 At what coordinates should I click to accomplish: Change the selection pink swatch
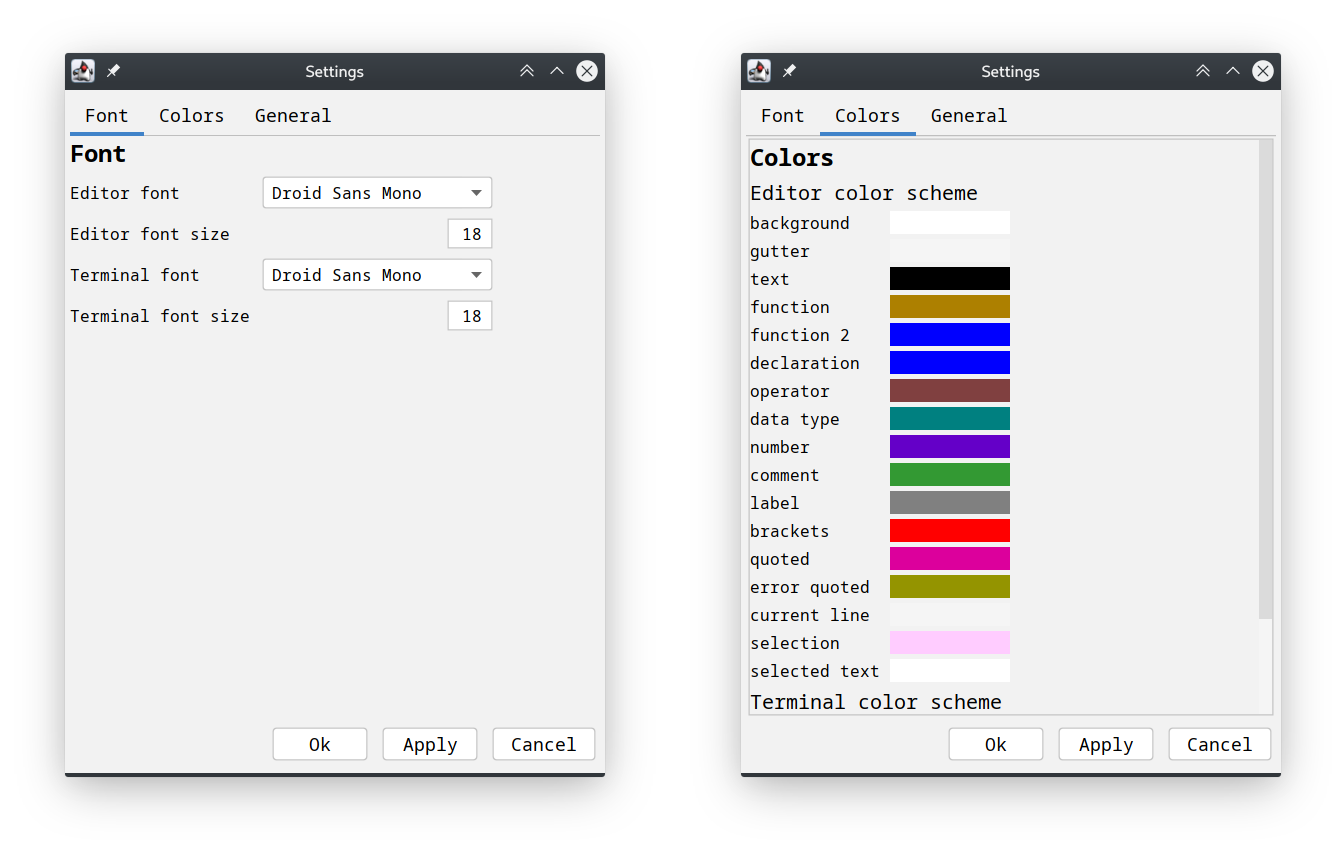950,643
